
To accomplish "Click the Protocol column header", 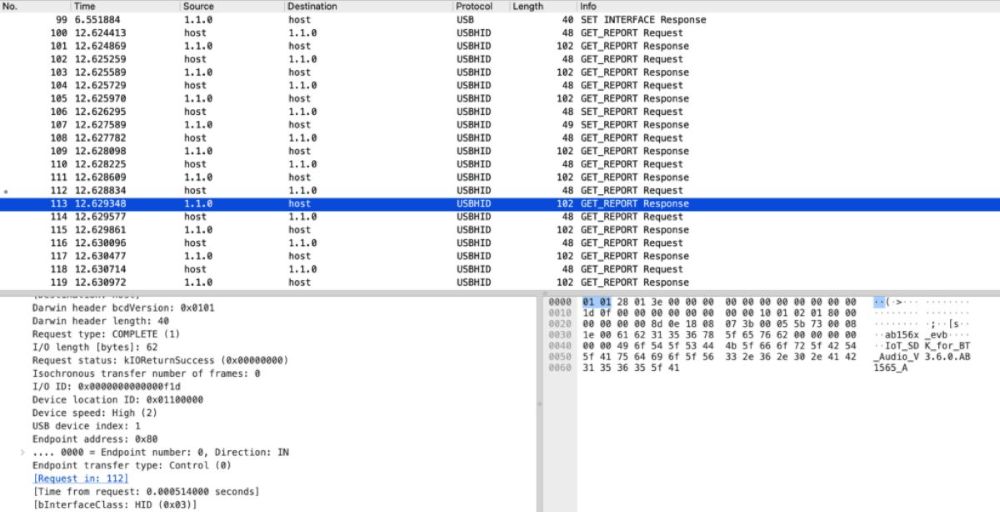I will coord(474,6).
